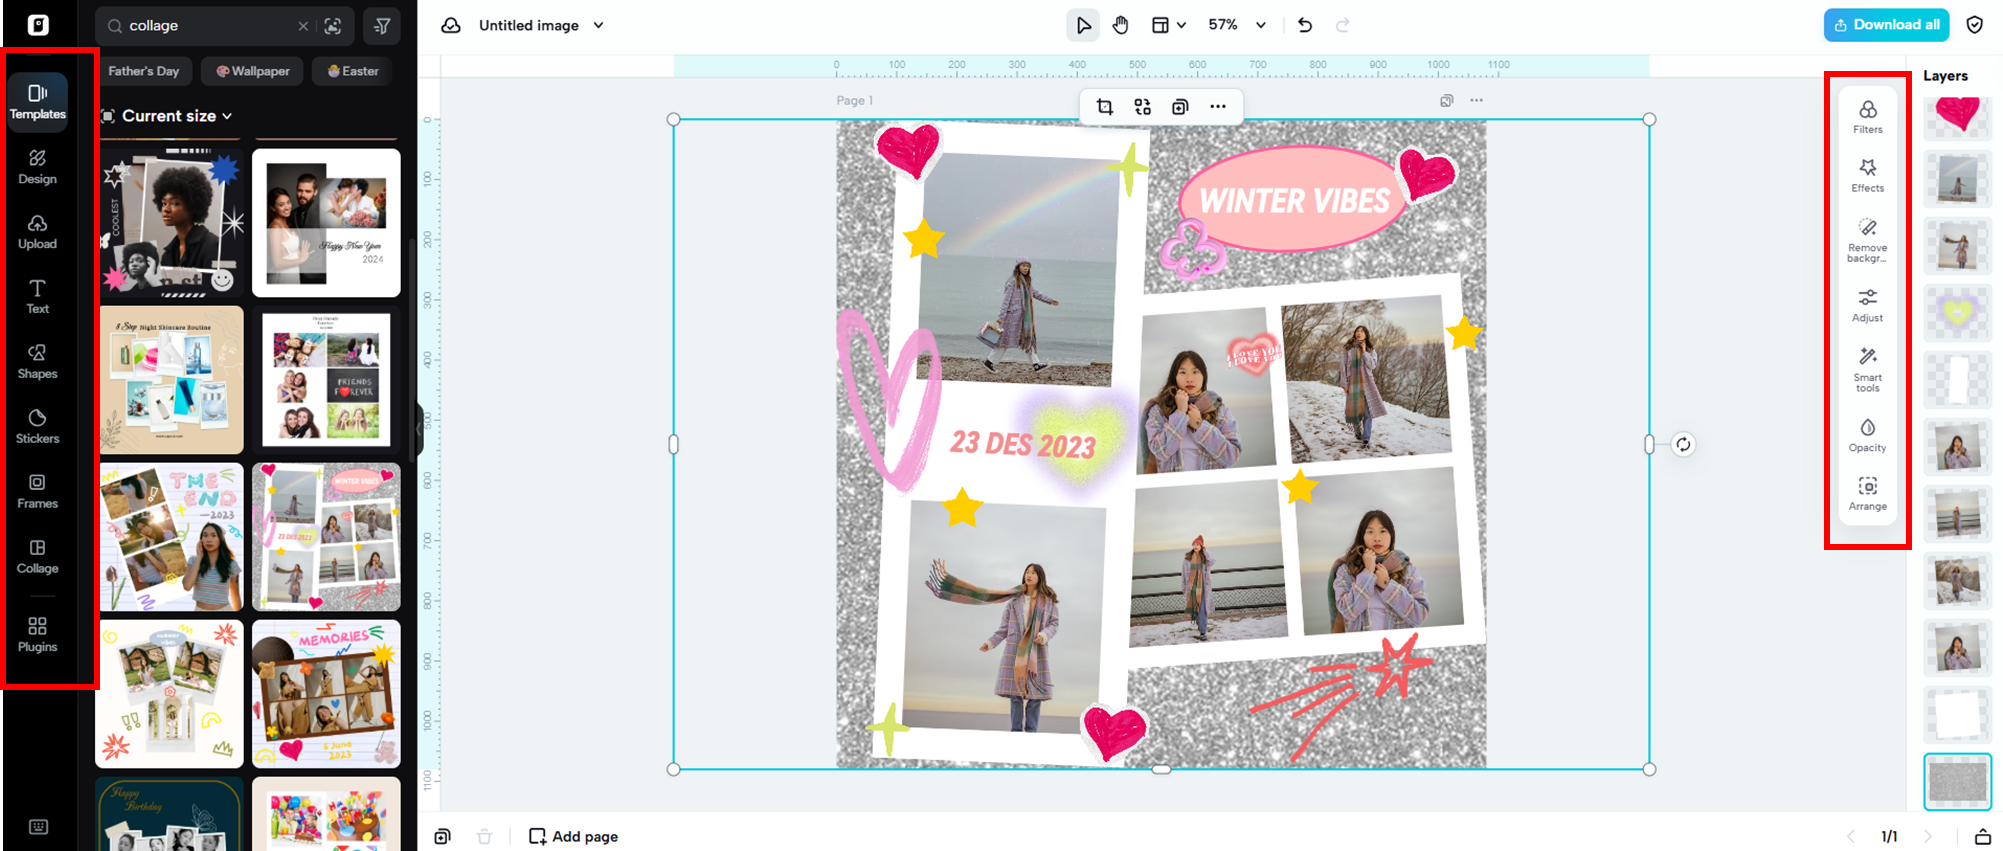Click the undo arrow

coord(1304,25)
